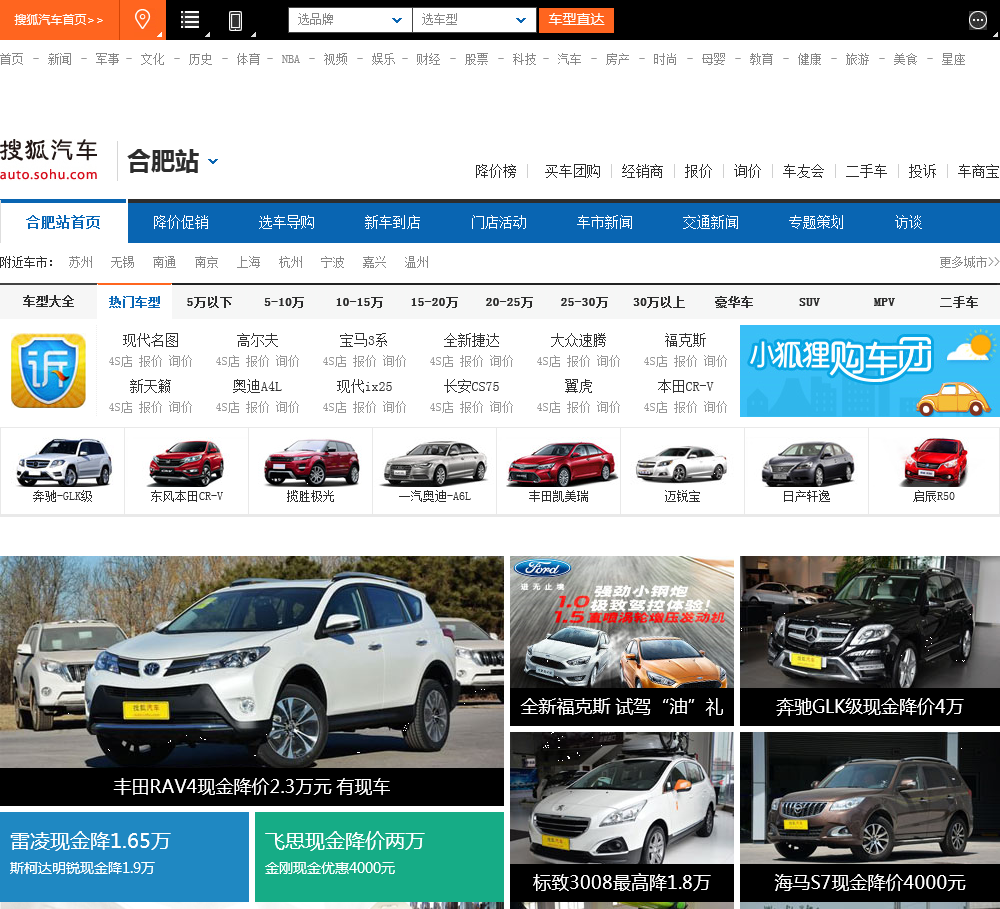Open the 飞思现金降价两万 green tile
The height and width of the screenshot is (909, 1000).
379,857
